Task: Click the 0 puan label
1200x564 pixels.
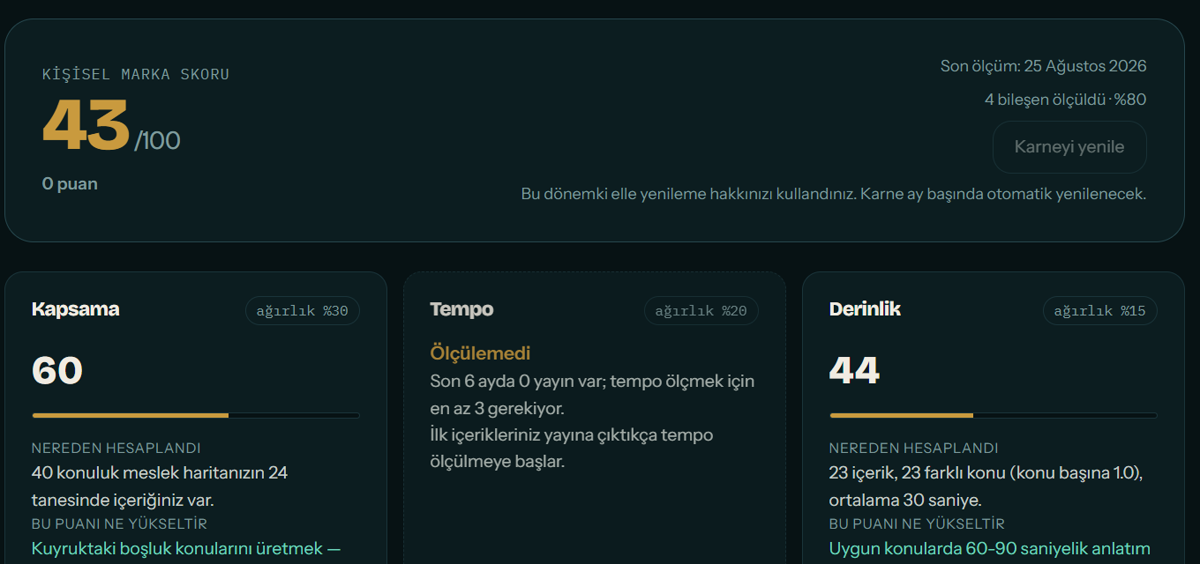Action: [70, 184]
